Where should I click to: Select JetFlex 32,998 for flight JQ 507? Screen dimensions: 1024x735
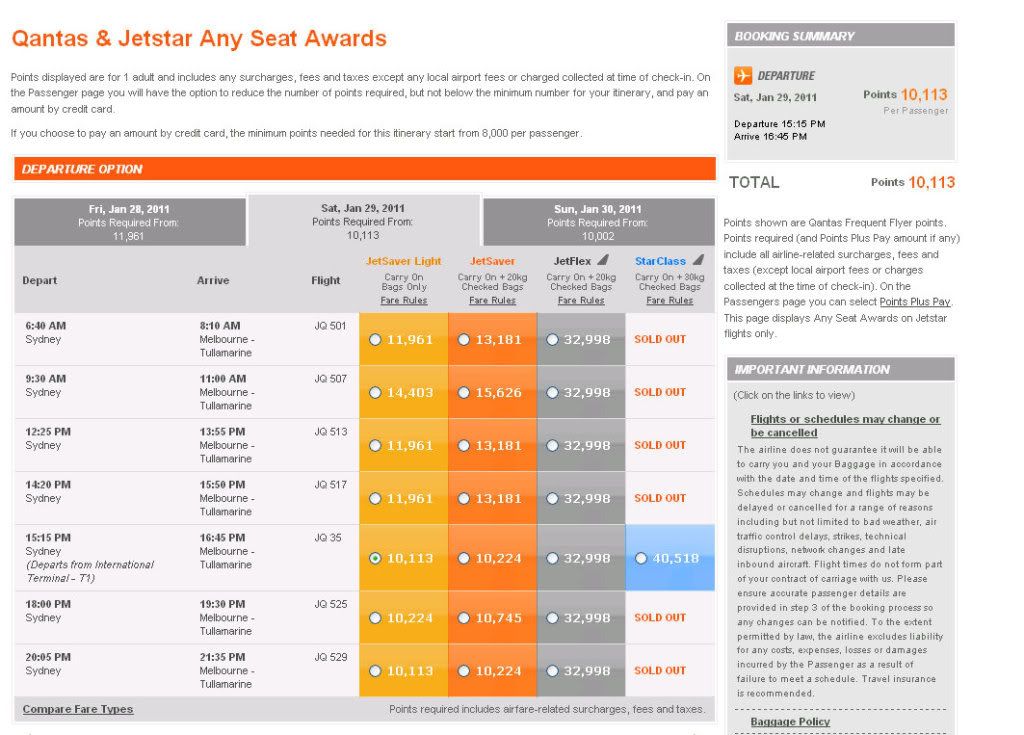552,393
